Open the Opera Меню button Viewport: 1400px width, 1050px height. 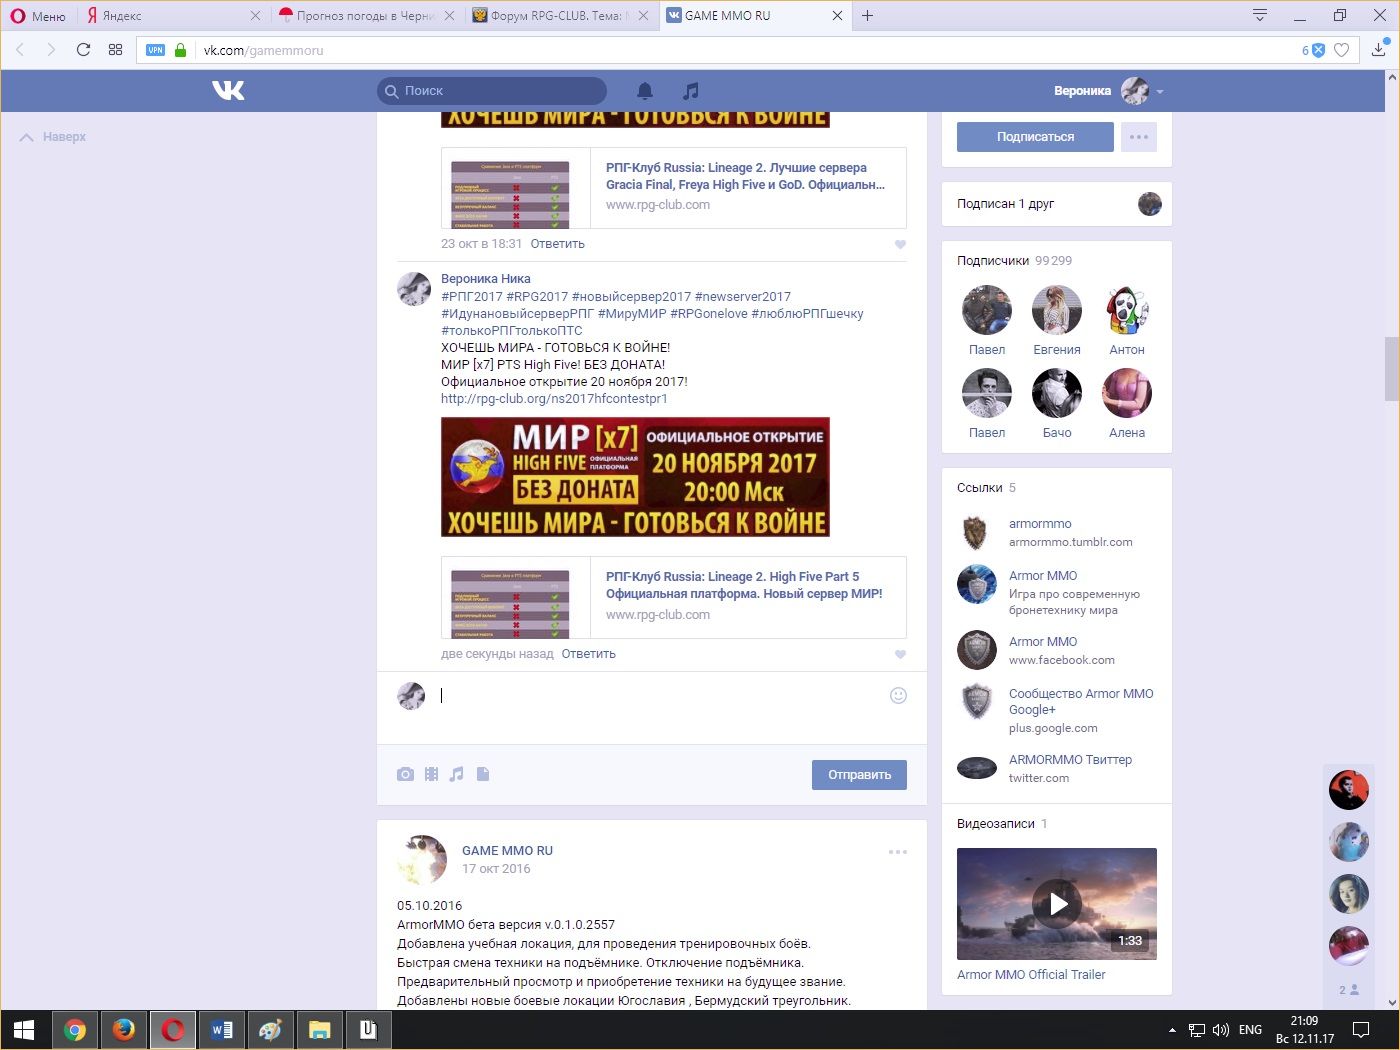[x=38, y=16]
